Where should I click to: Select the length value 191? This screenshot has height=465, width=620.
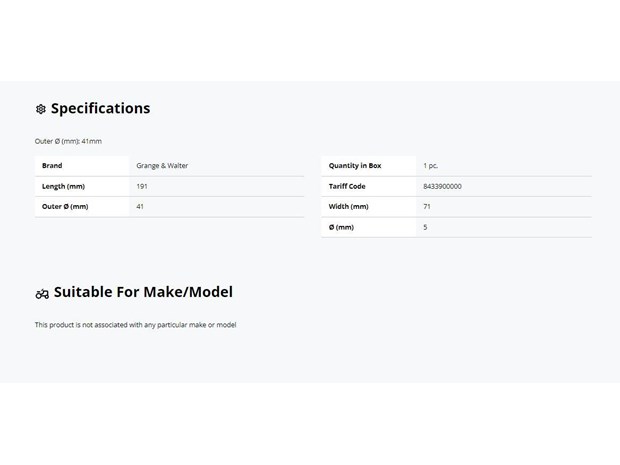click(x=142, y=186)
